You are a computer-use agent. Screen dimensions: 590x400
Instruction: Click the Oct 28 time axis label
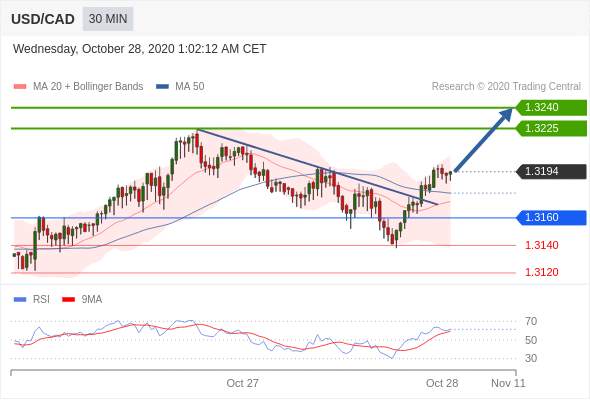click(442, 383)
